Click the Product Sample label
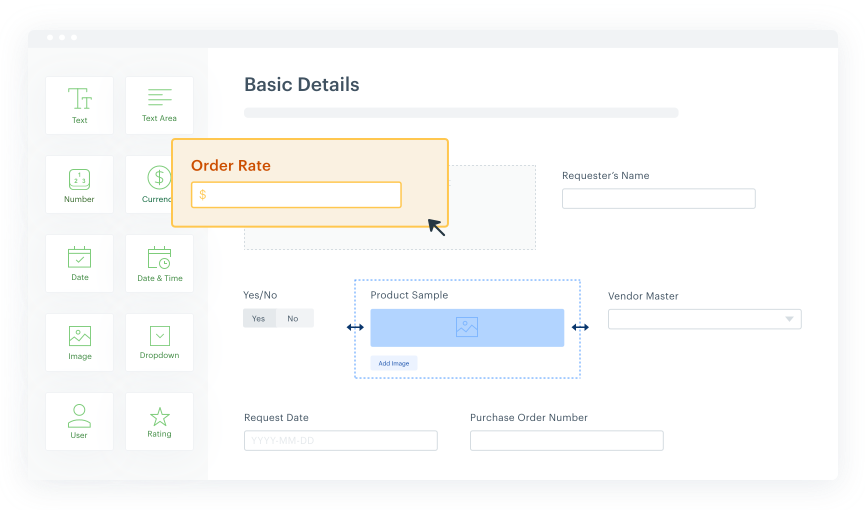The width and height of the screenshot is (865, 510). click(x=409, y=295)
